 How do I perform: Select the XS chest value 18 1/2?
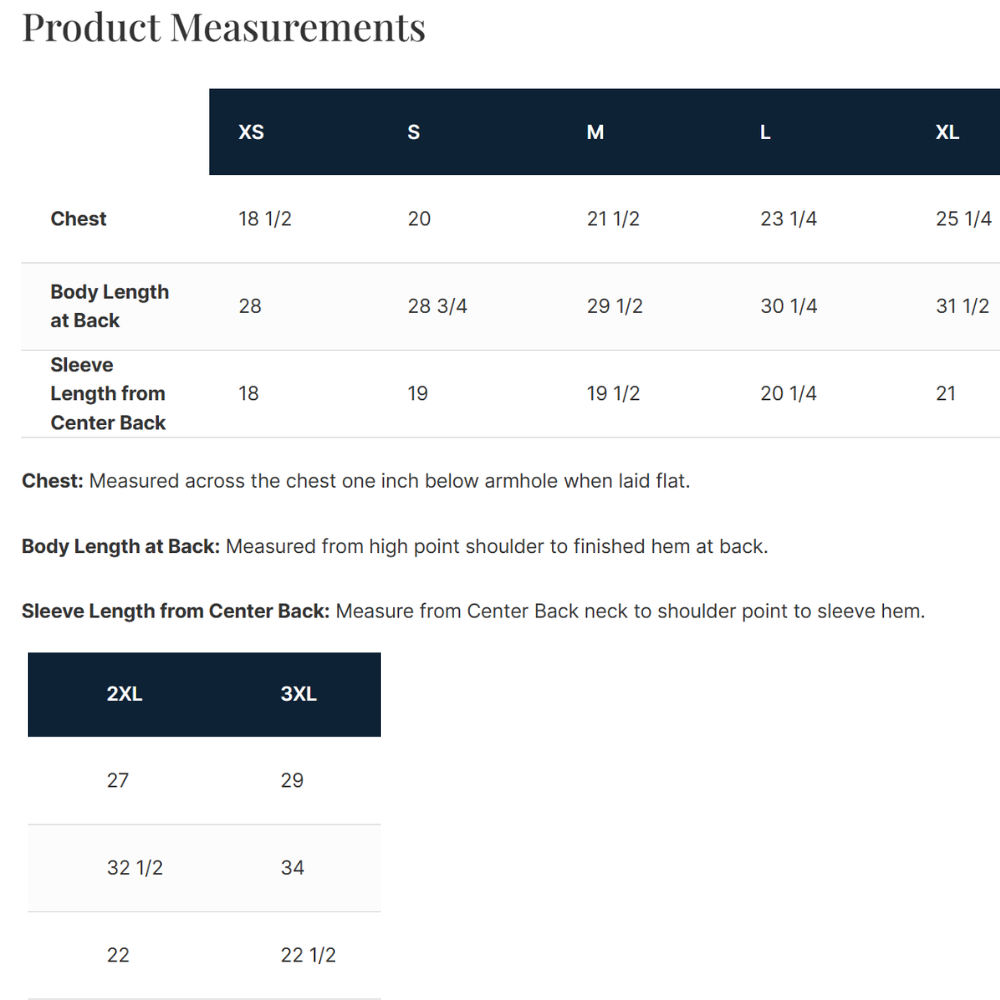265,219
